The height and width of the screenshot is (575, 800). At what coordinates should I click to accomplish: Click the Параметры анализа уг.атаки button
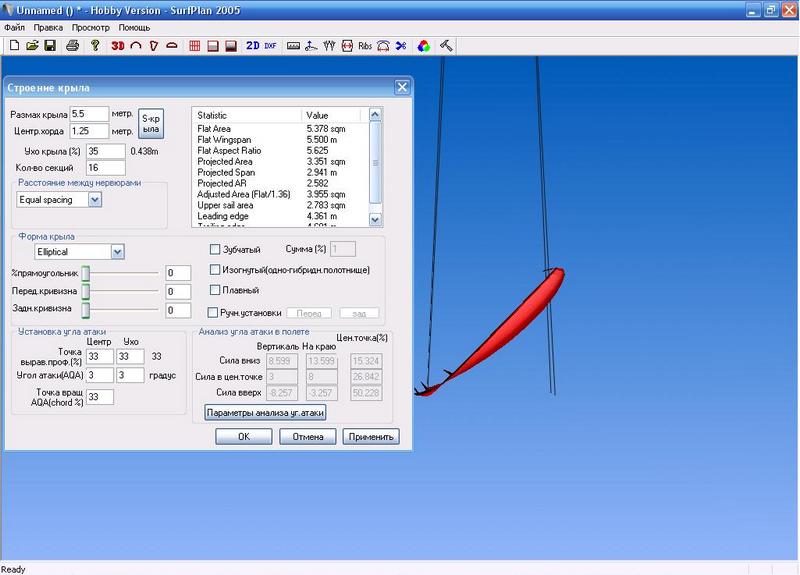(265, 412)
